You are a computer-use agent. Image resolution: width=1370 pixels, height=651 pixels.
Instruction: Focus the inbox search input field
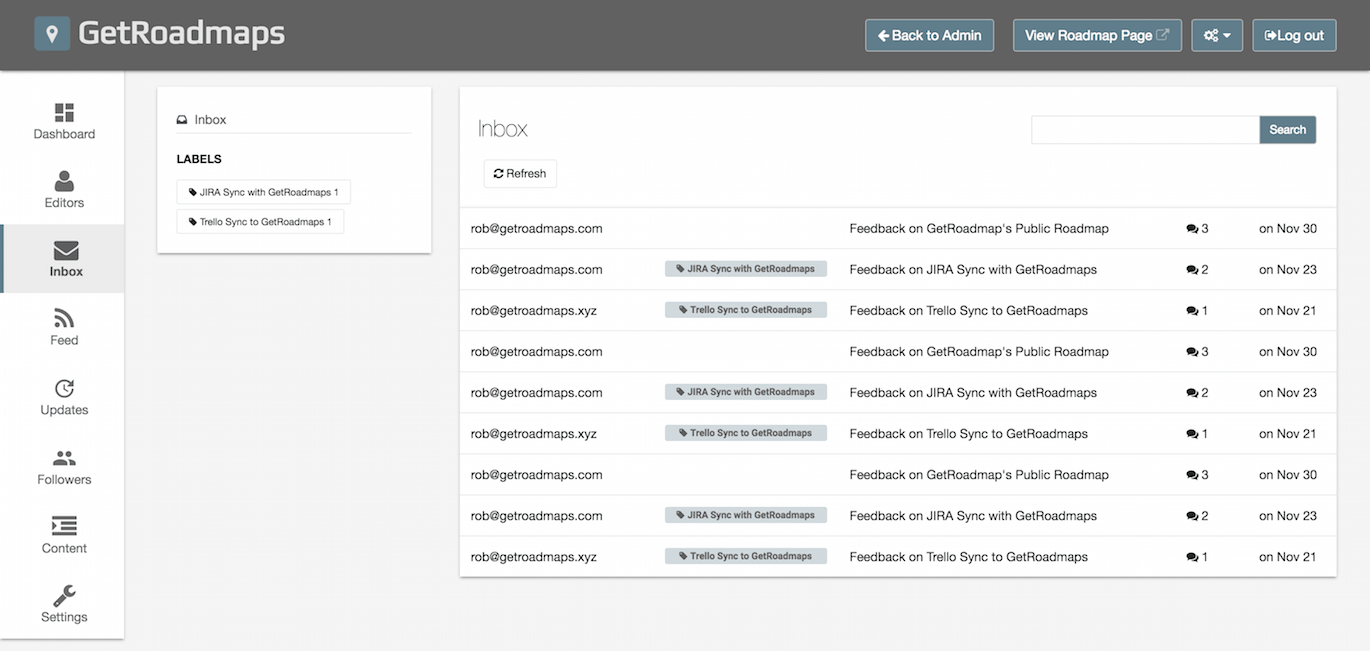point(1145,130)
